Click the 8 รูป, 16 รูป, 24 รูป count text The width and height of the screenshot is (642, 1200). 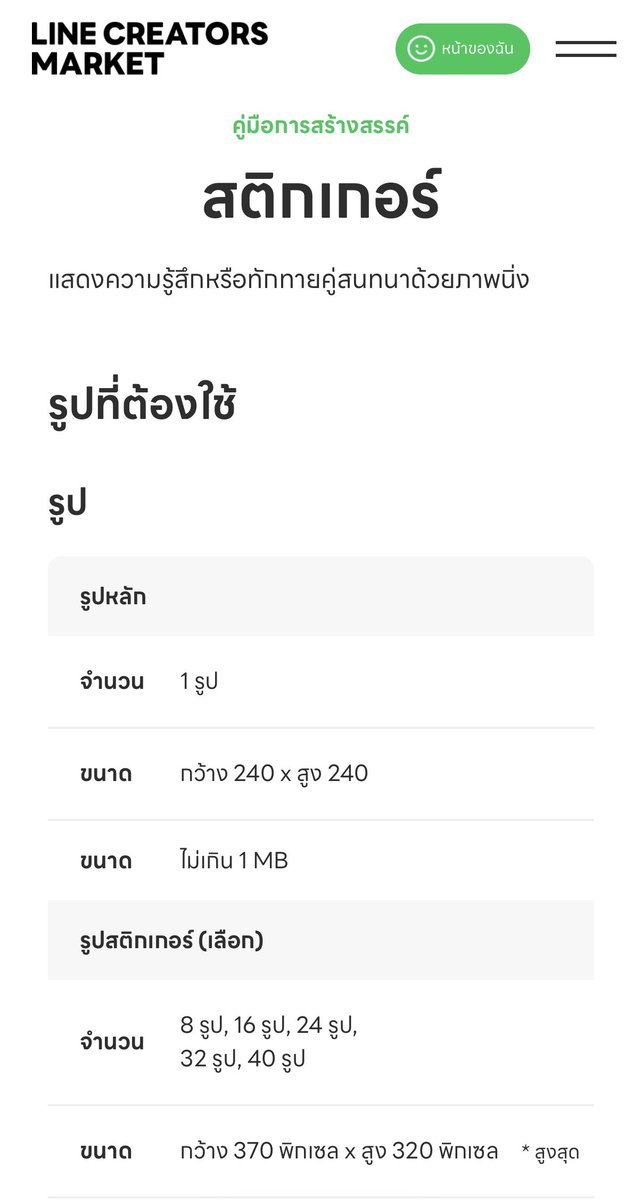pyautogui.click(x=269, y=1025)
